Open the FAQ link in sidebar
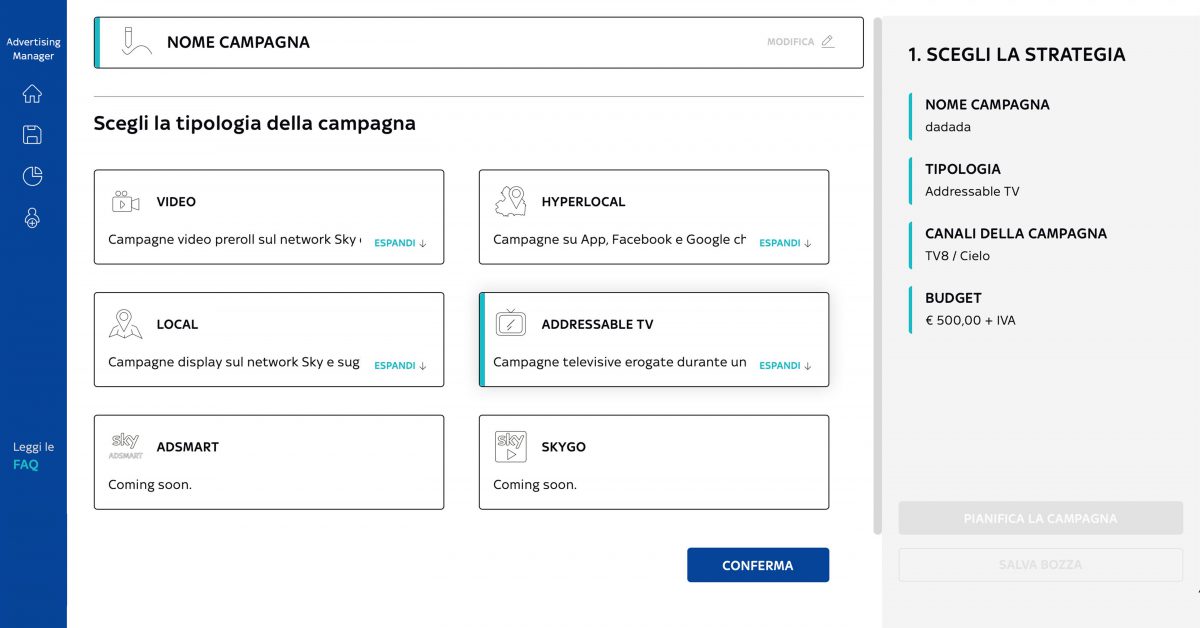The width and height of the screenshot is (1200, 628). point(26,465)
